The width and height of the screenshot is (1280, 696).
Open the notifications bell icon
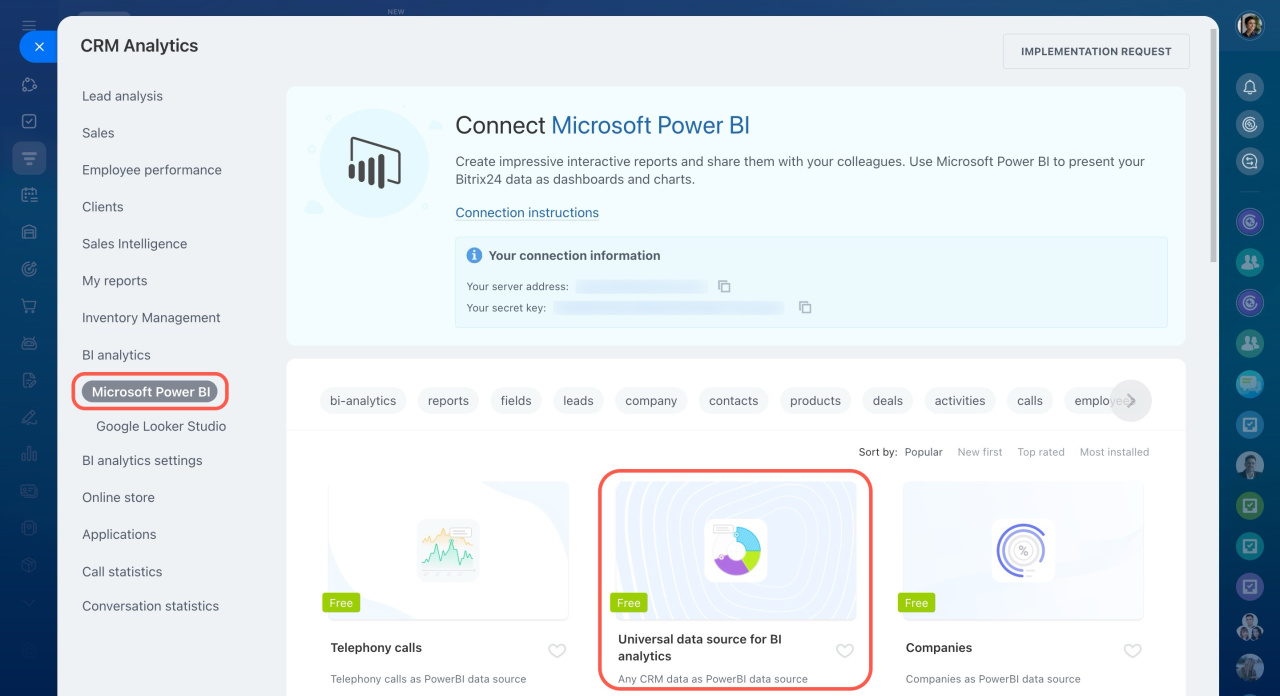pos(1249,88)
